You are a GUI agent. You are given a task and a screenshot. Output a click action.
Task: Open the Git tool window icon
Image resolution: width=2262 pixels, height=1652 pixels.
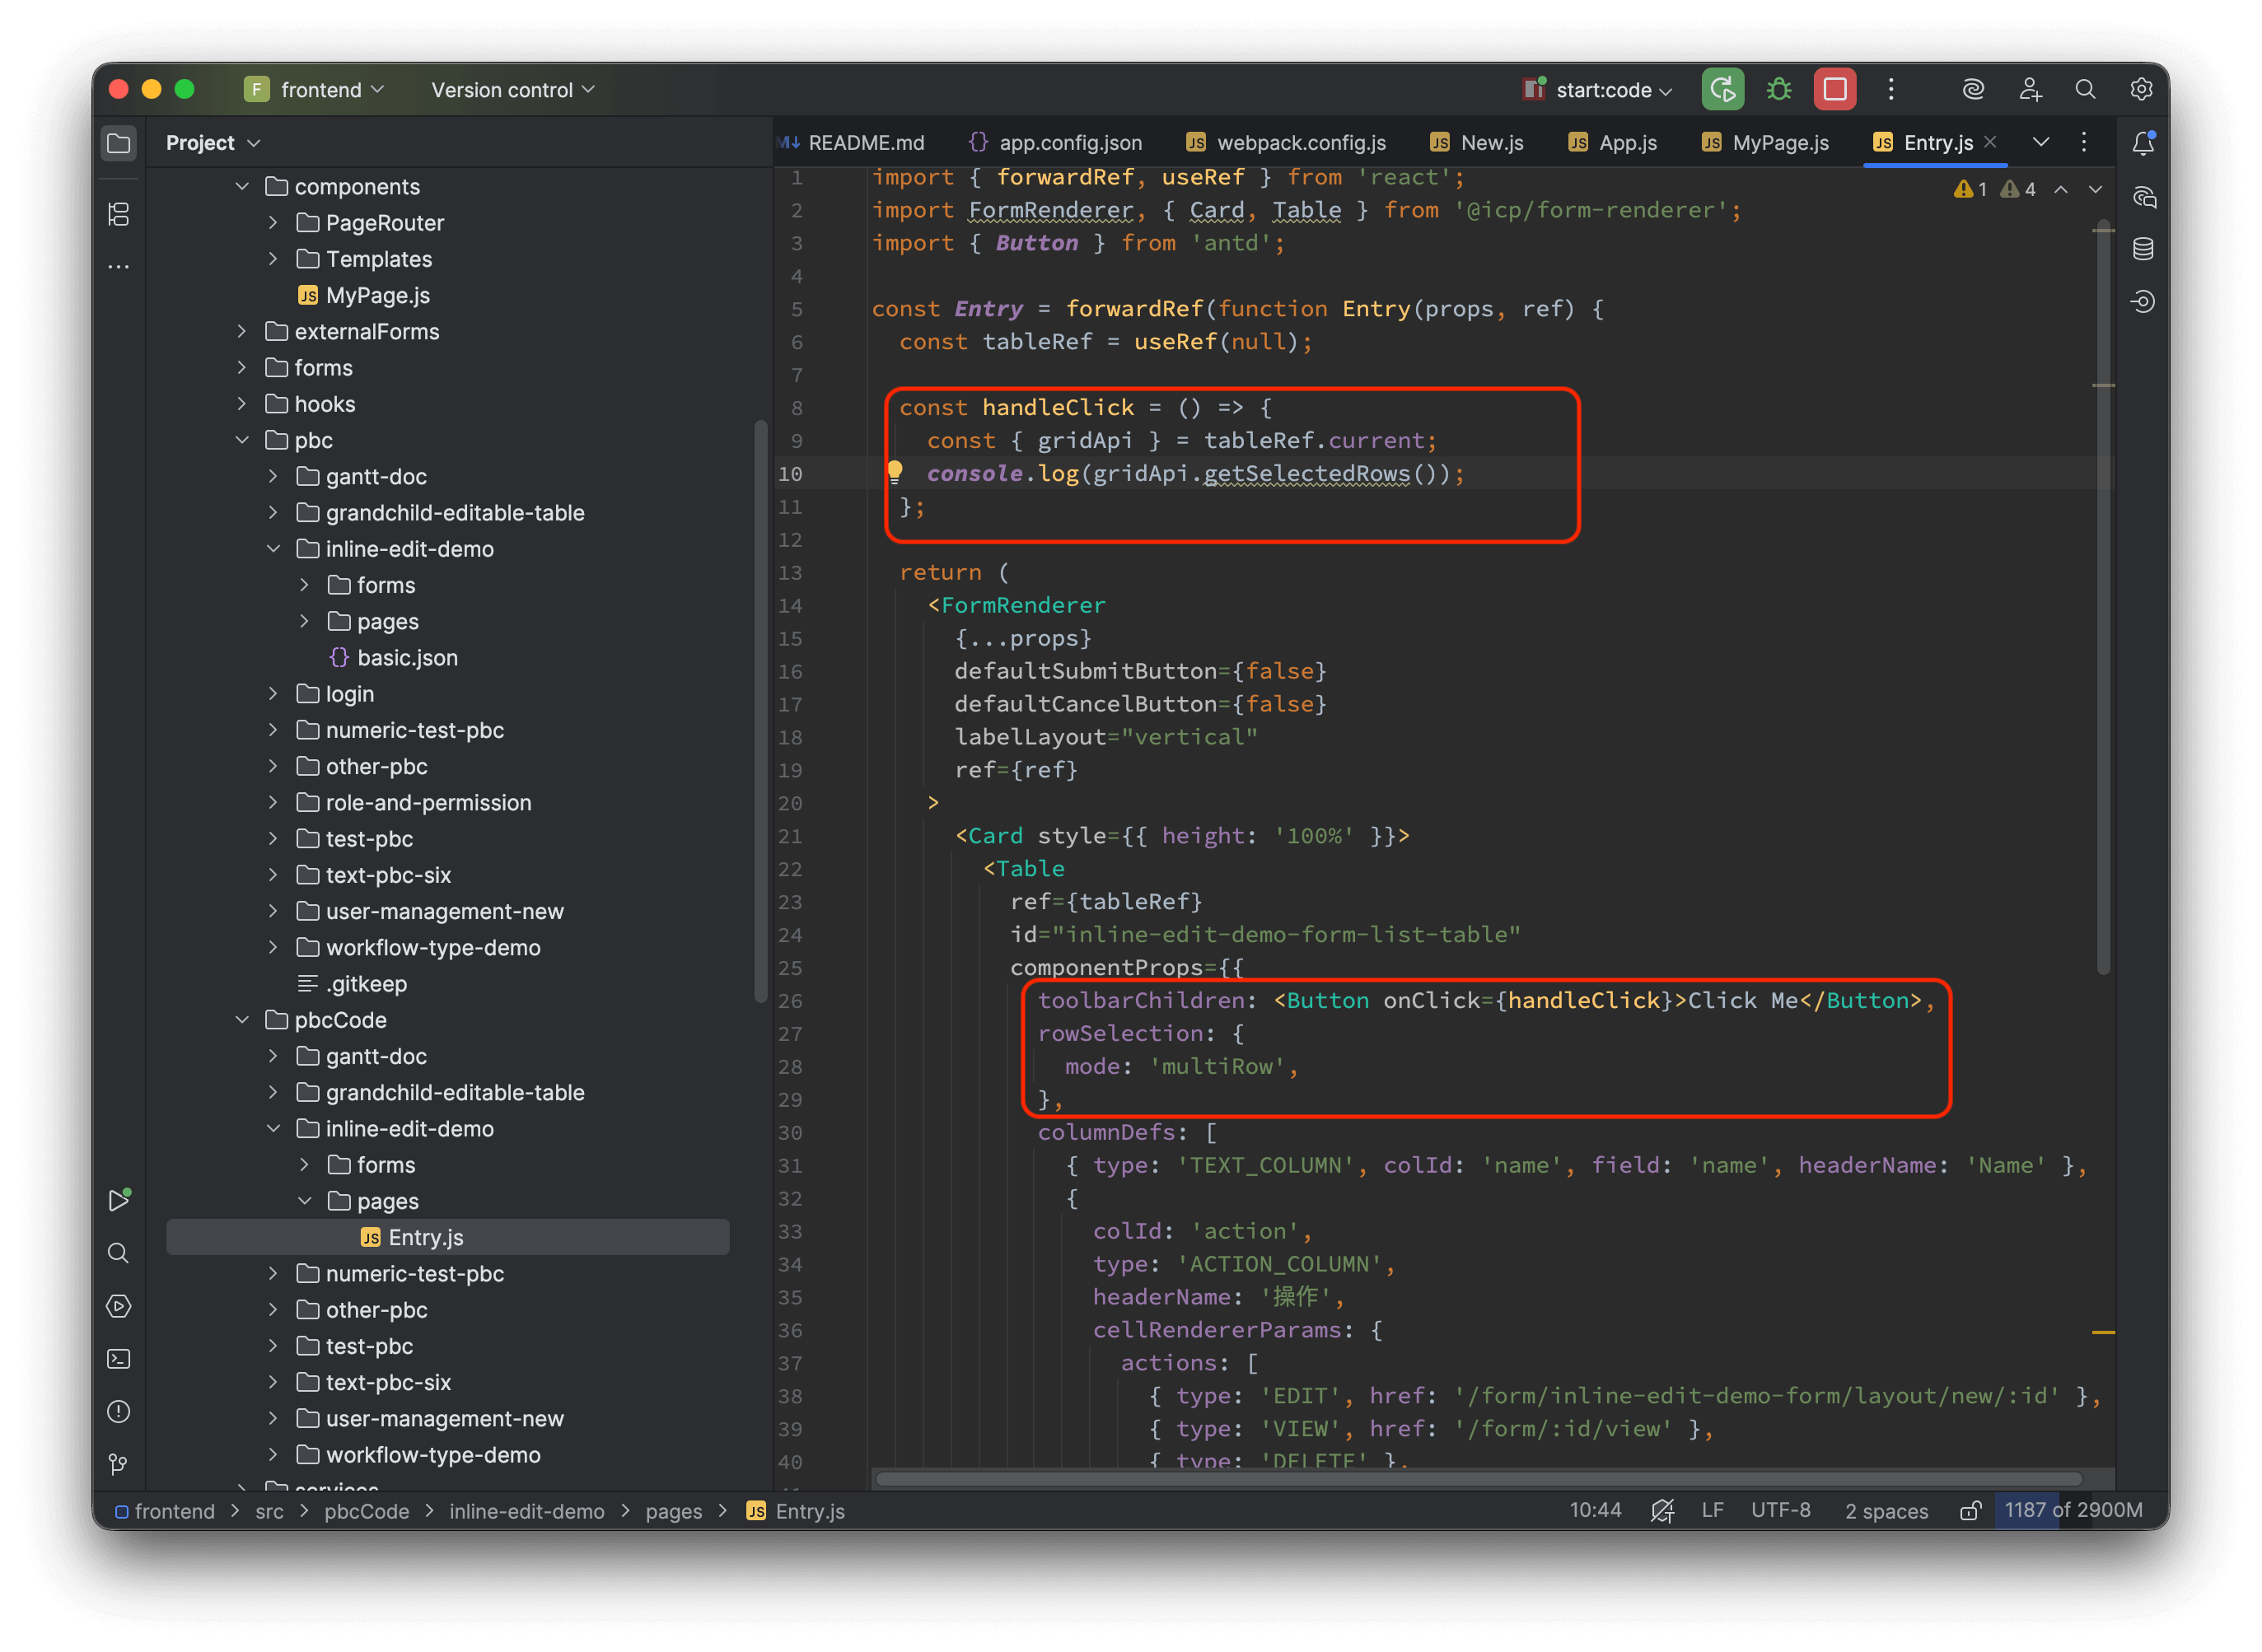click(x=118, y=1464)
